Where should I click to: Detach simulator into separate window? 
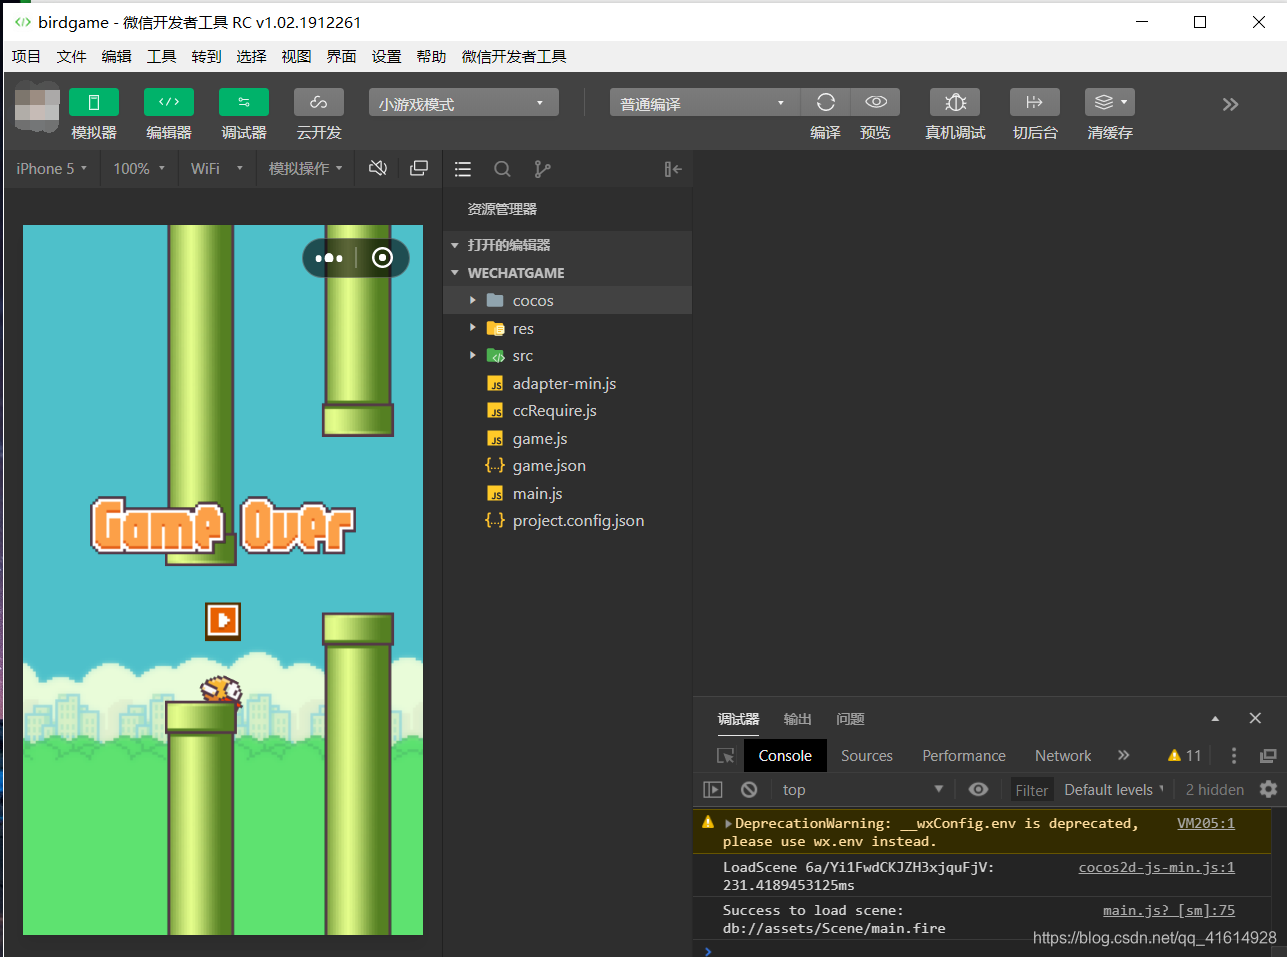(419, 168)
